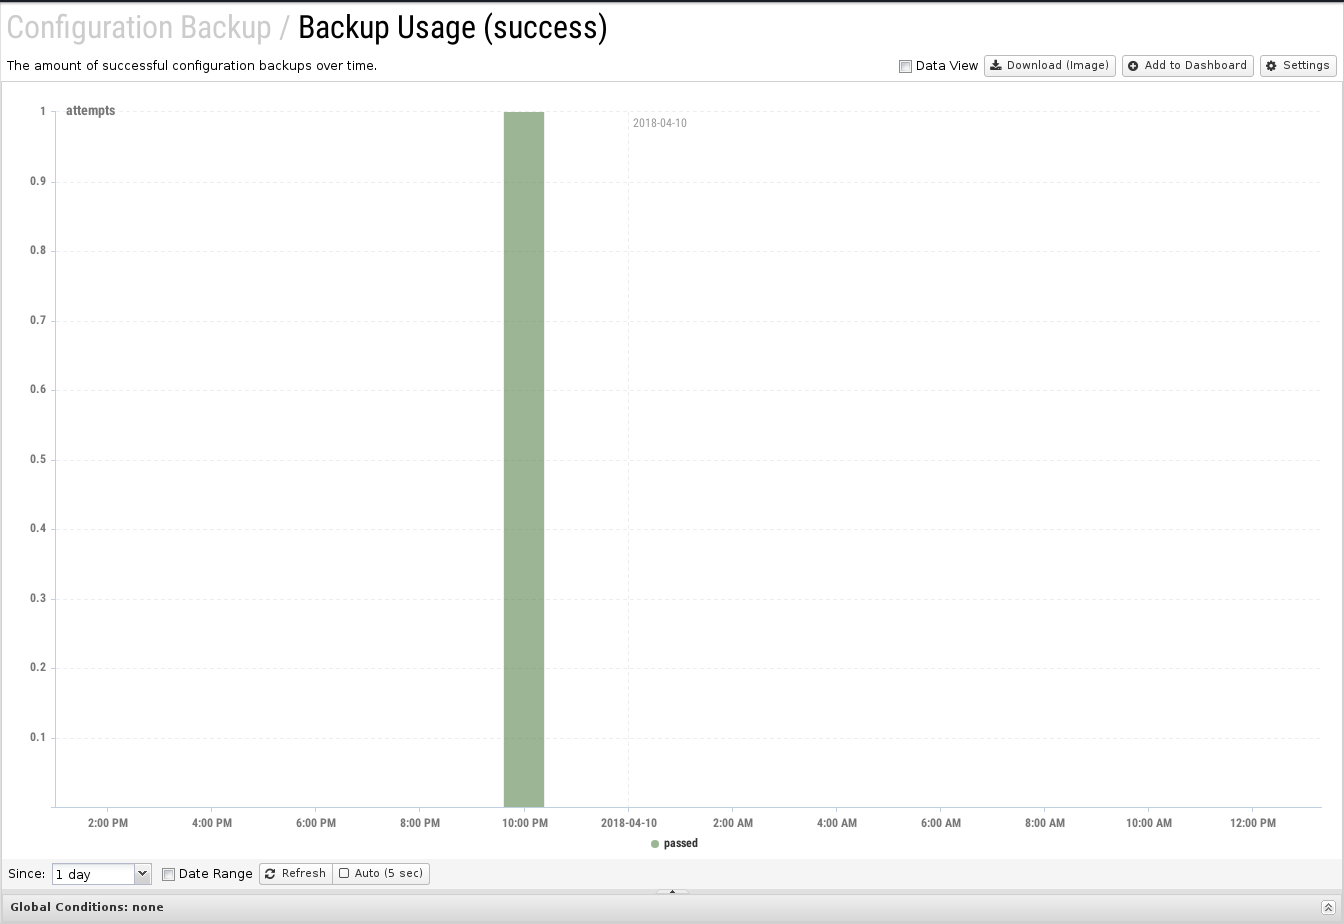Click the small splitter arrow above Global Conditions
The width and height of the screenshot is (1344, 924).
(x=672, y=891)
